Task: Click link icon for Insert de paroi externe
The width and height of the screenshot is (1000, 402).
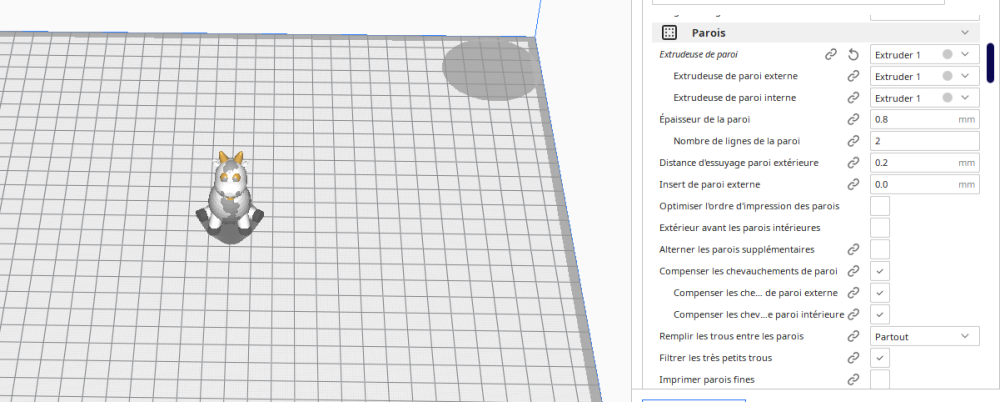Action: [853, 184]
